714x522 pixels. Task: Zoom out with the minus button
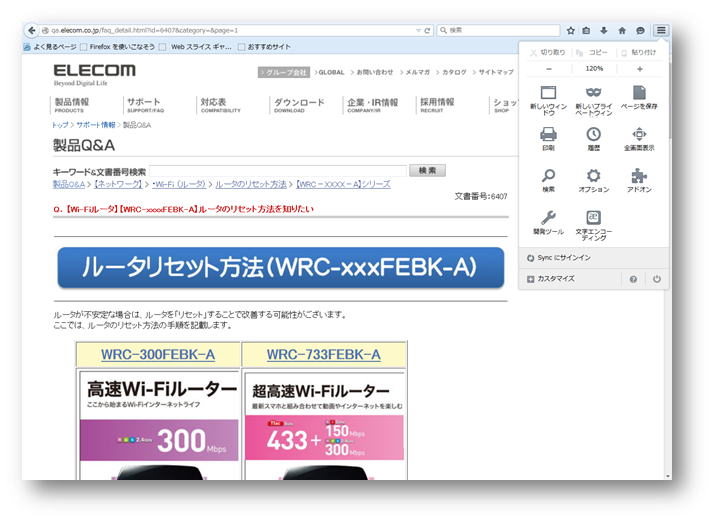[x=549, y=69]
